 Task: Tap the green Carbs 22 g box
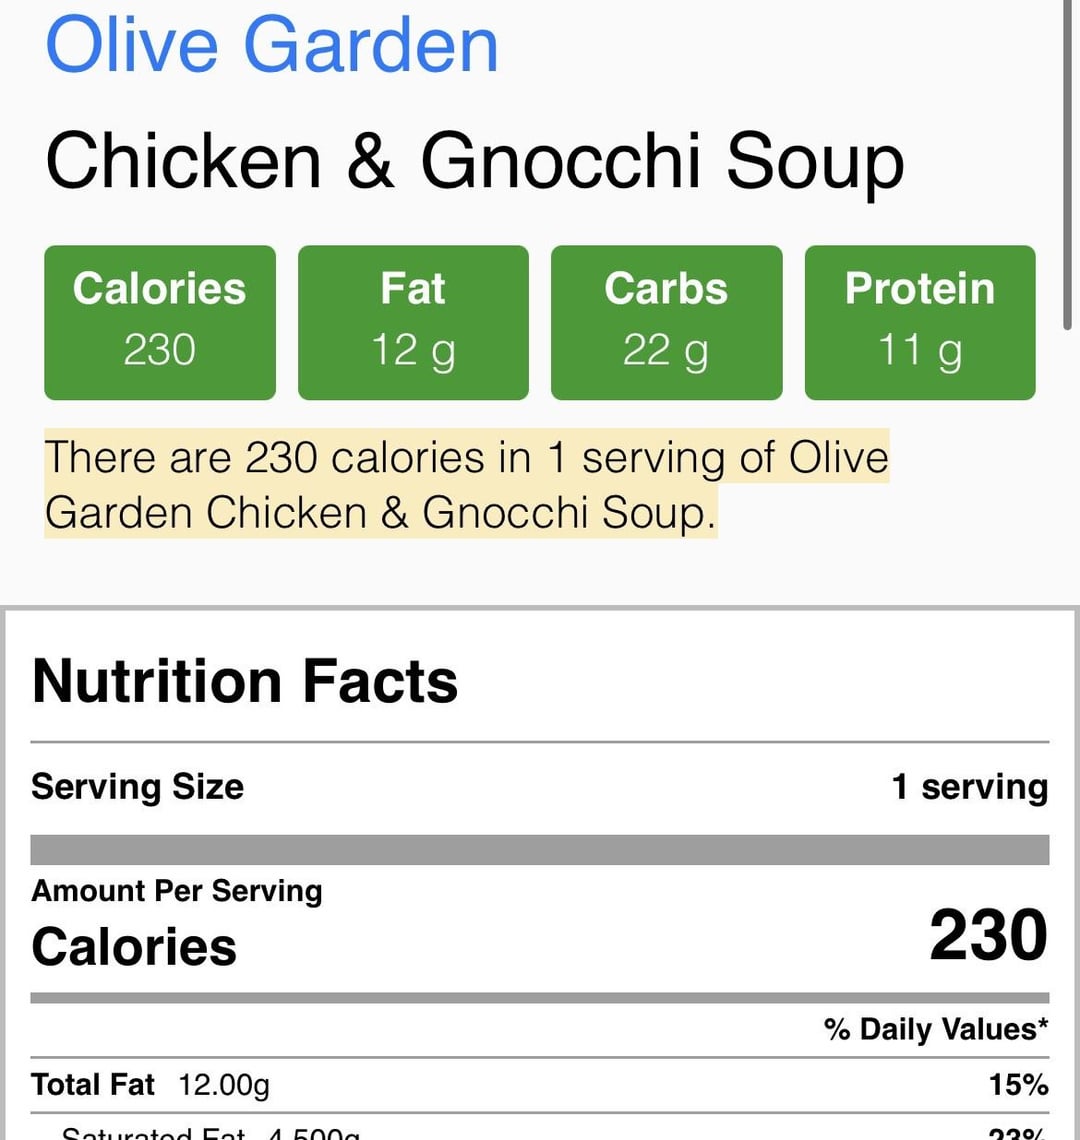pos(666,322)
